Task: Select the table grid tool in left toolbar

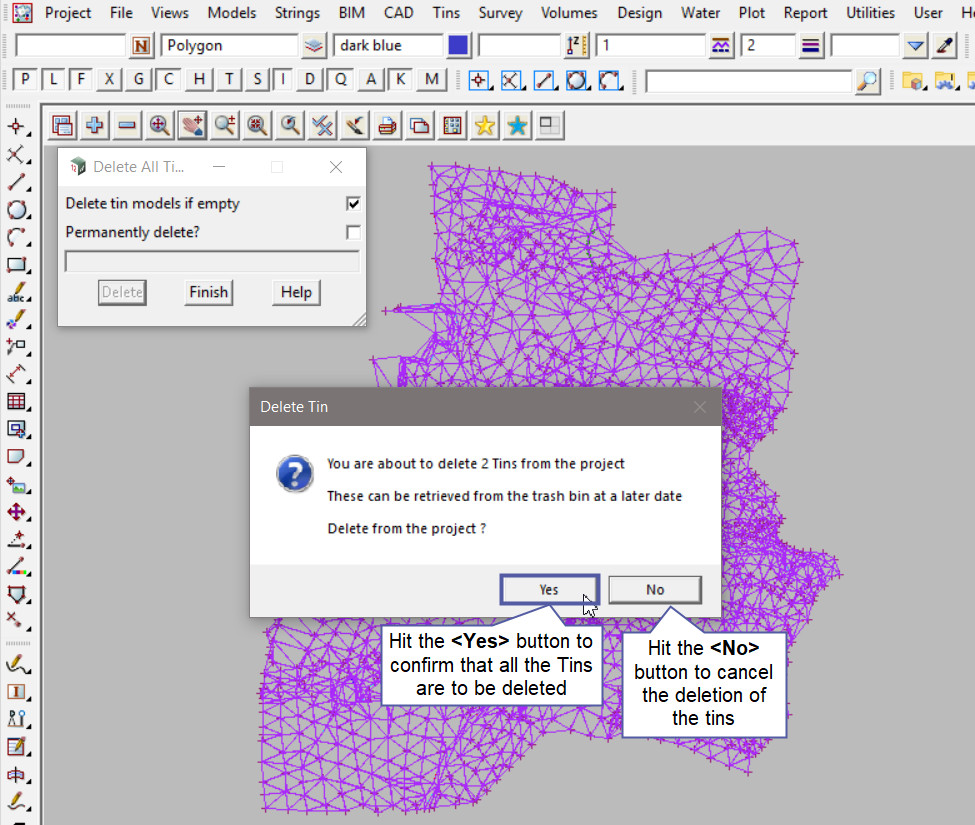Action: [17, 402]
